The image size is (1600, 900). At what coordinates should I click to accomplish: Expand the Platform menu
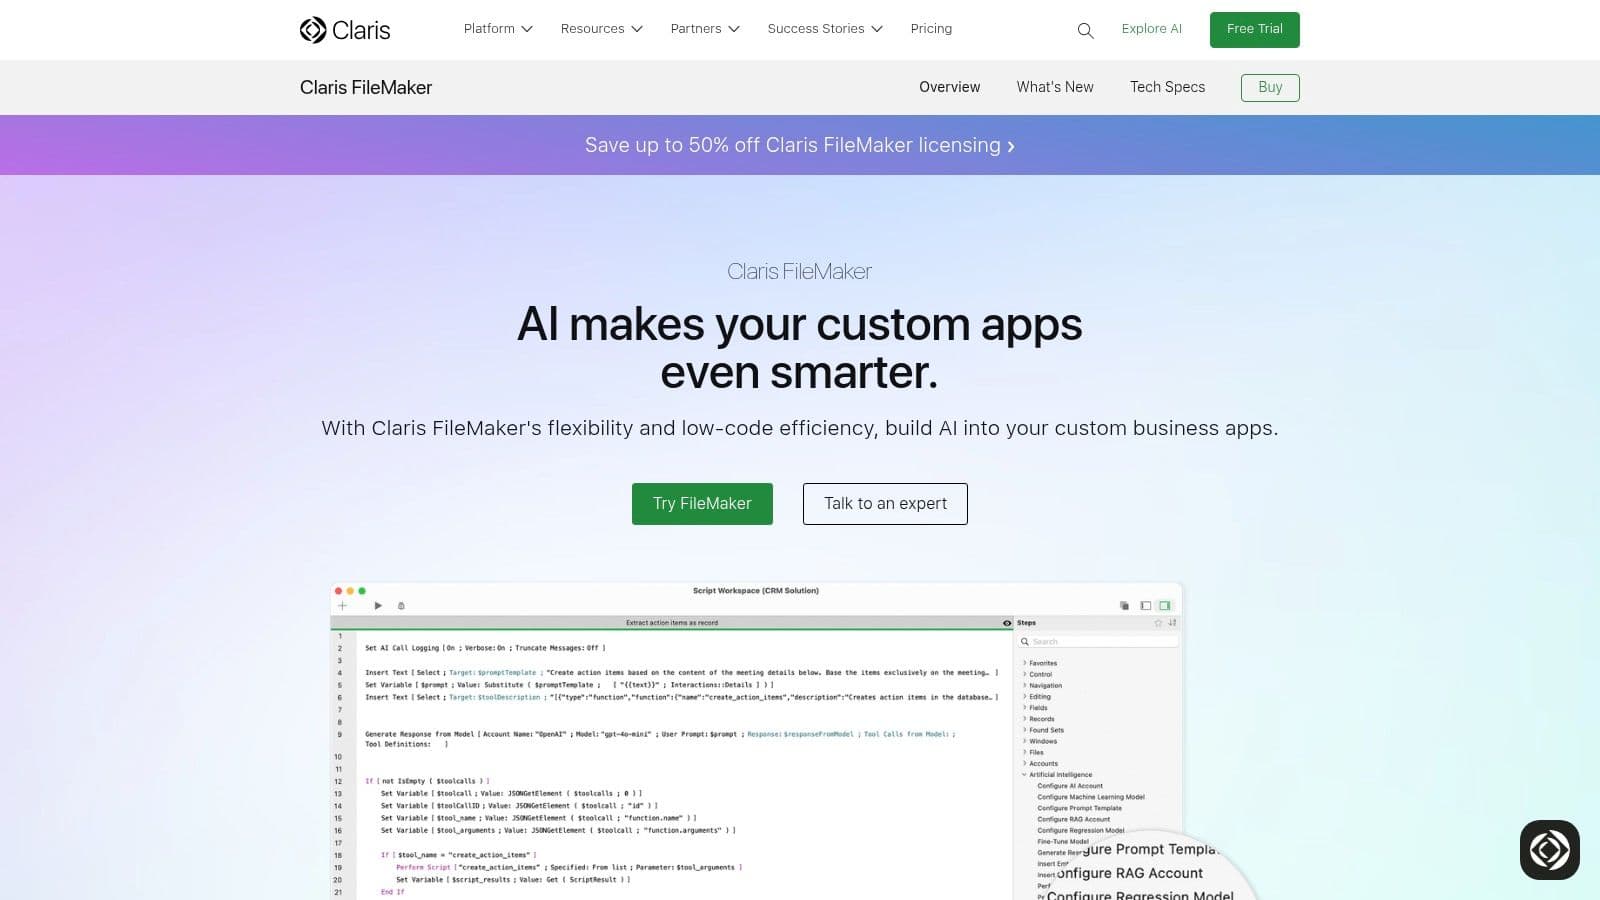[x=498, y=29]
